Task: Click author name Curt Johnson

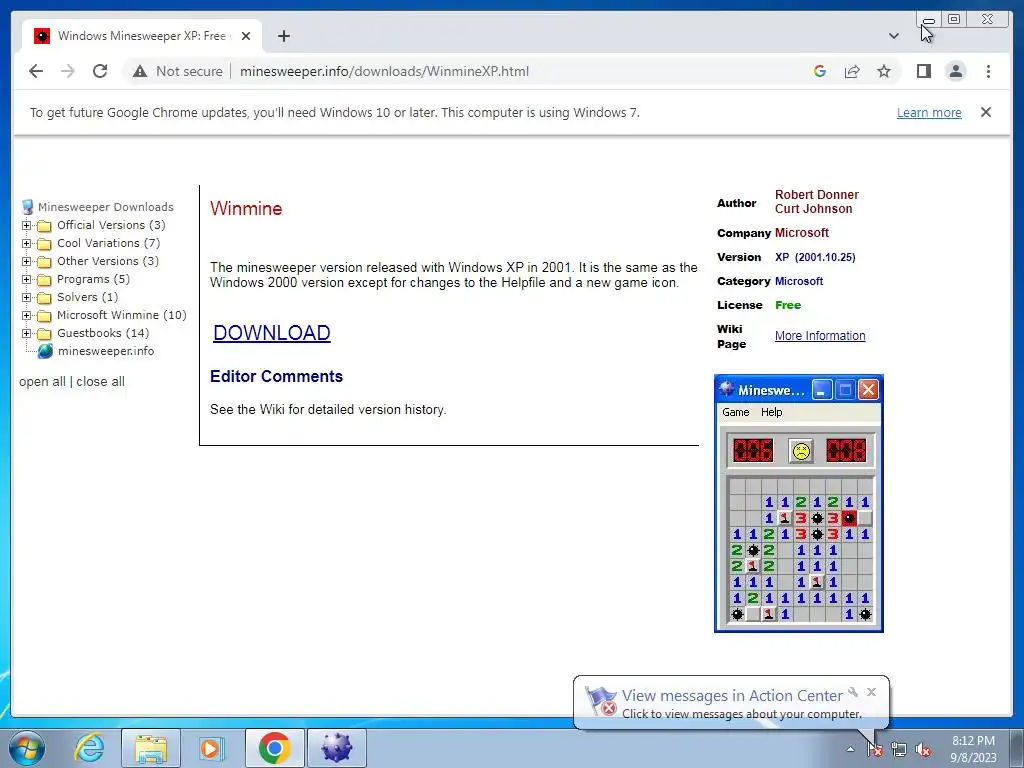Action: point(813,209)
